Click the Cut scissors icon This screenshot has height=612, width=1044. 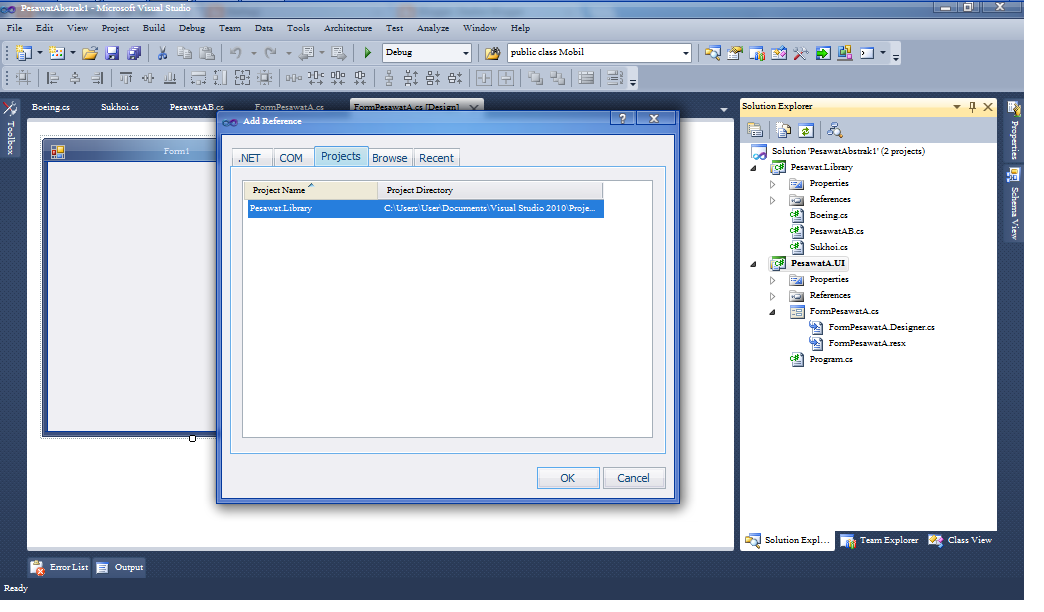pos(162,53)
